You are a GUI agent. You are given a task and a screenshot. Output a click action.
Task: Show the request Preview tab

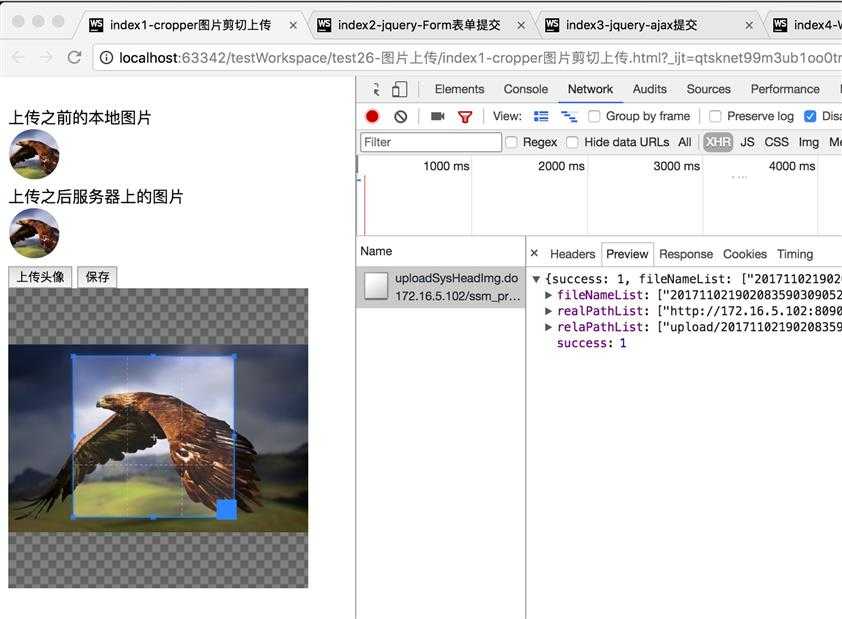pos(627,254)
